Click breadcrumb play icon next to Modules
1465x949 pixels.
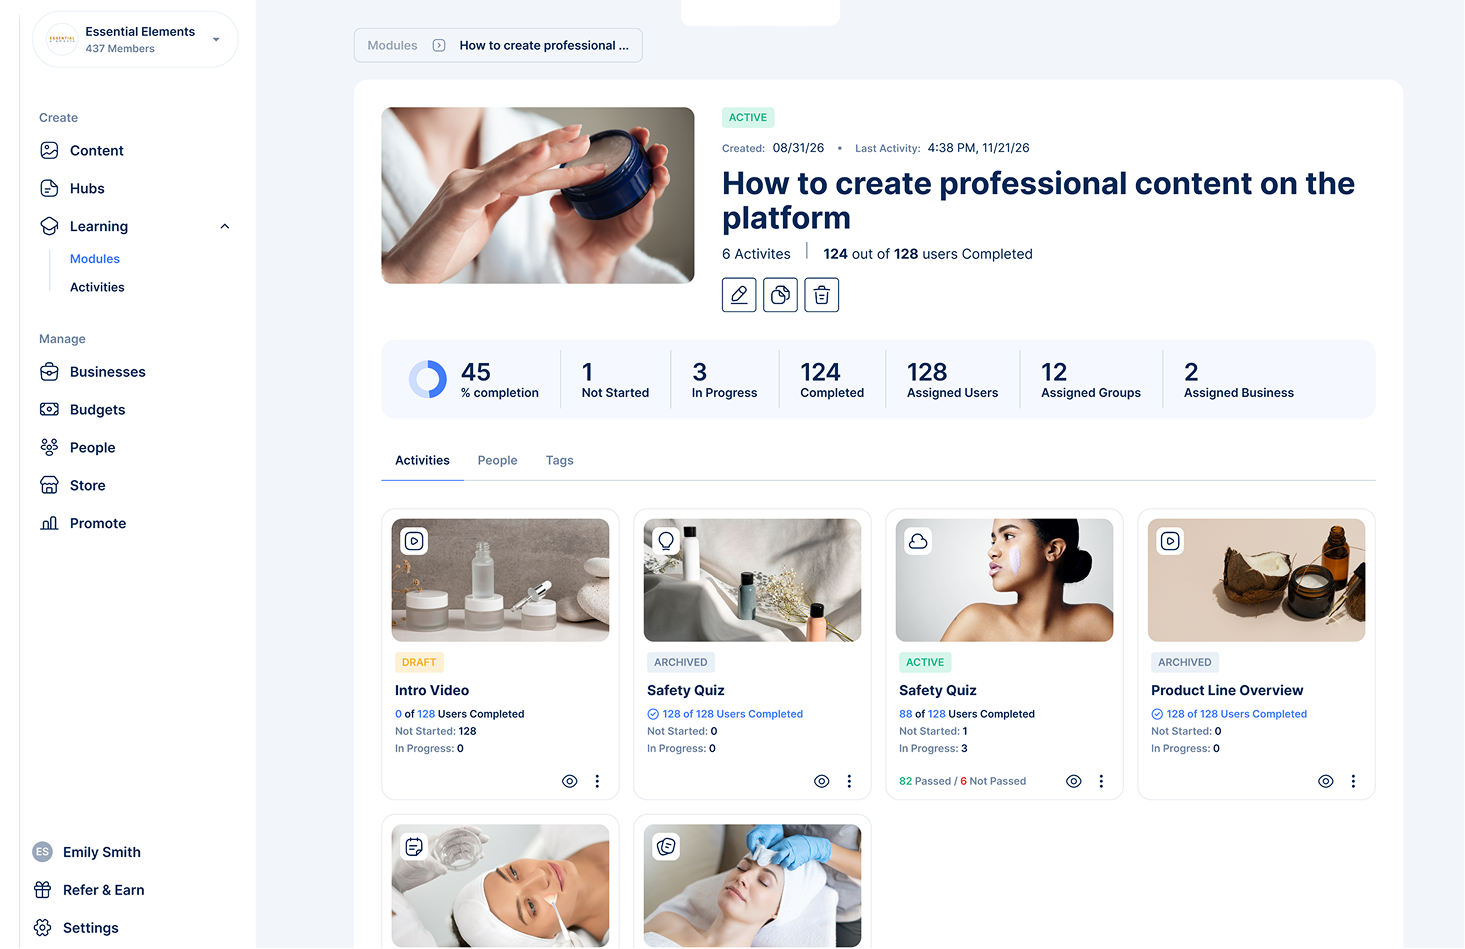pyautogui.click(x=439, y=45)
